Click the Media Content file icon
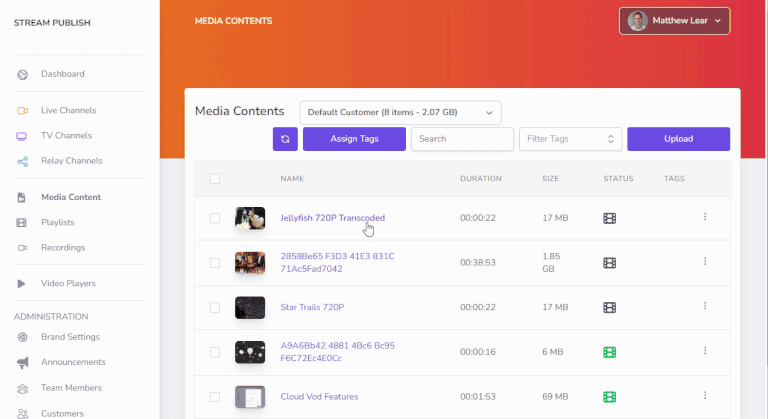 22,197
